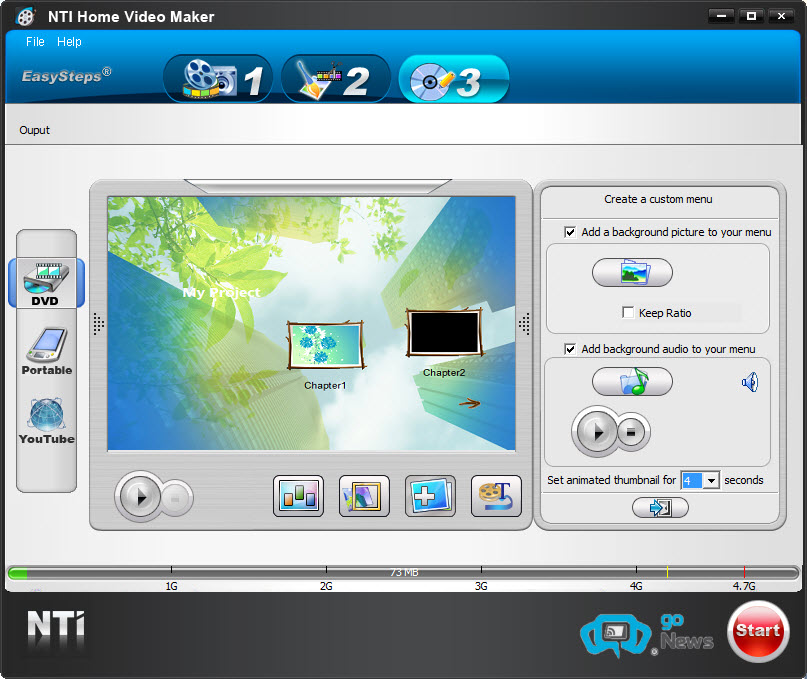Click the Chapter2 label text

(x=444, y=372)
